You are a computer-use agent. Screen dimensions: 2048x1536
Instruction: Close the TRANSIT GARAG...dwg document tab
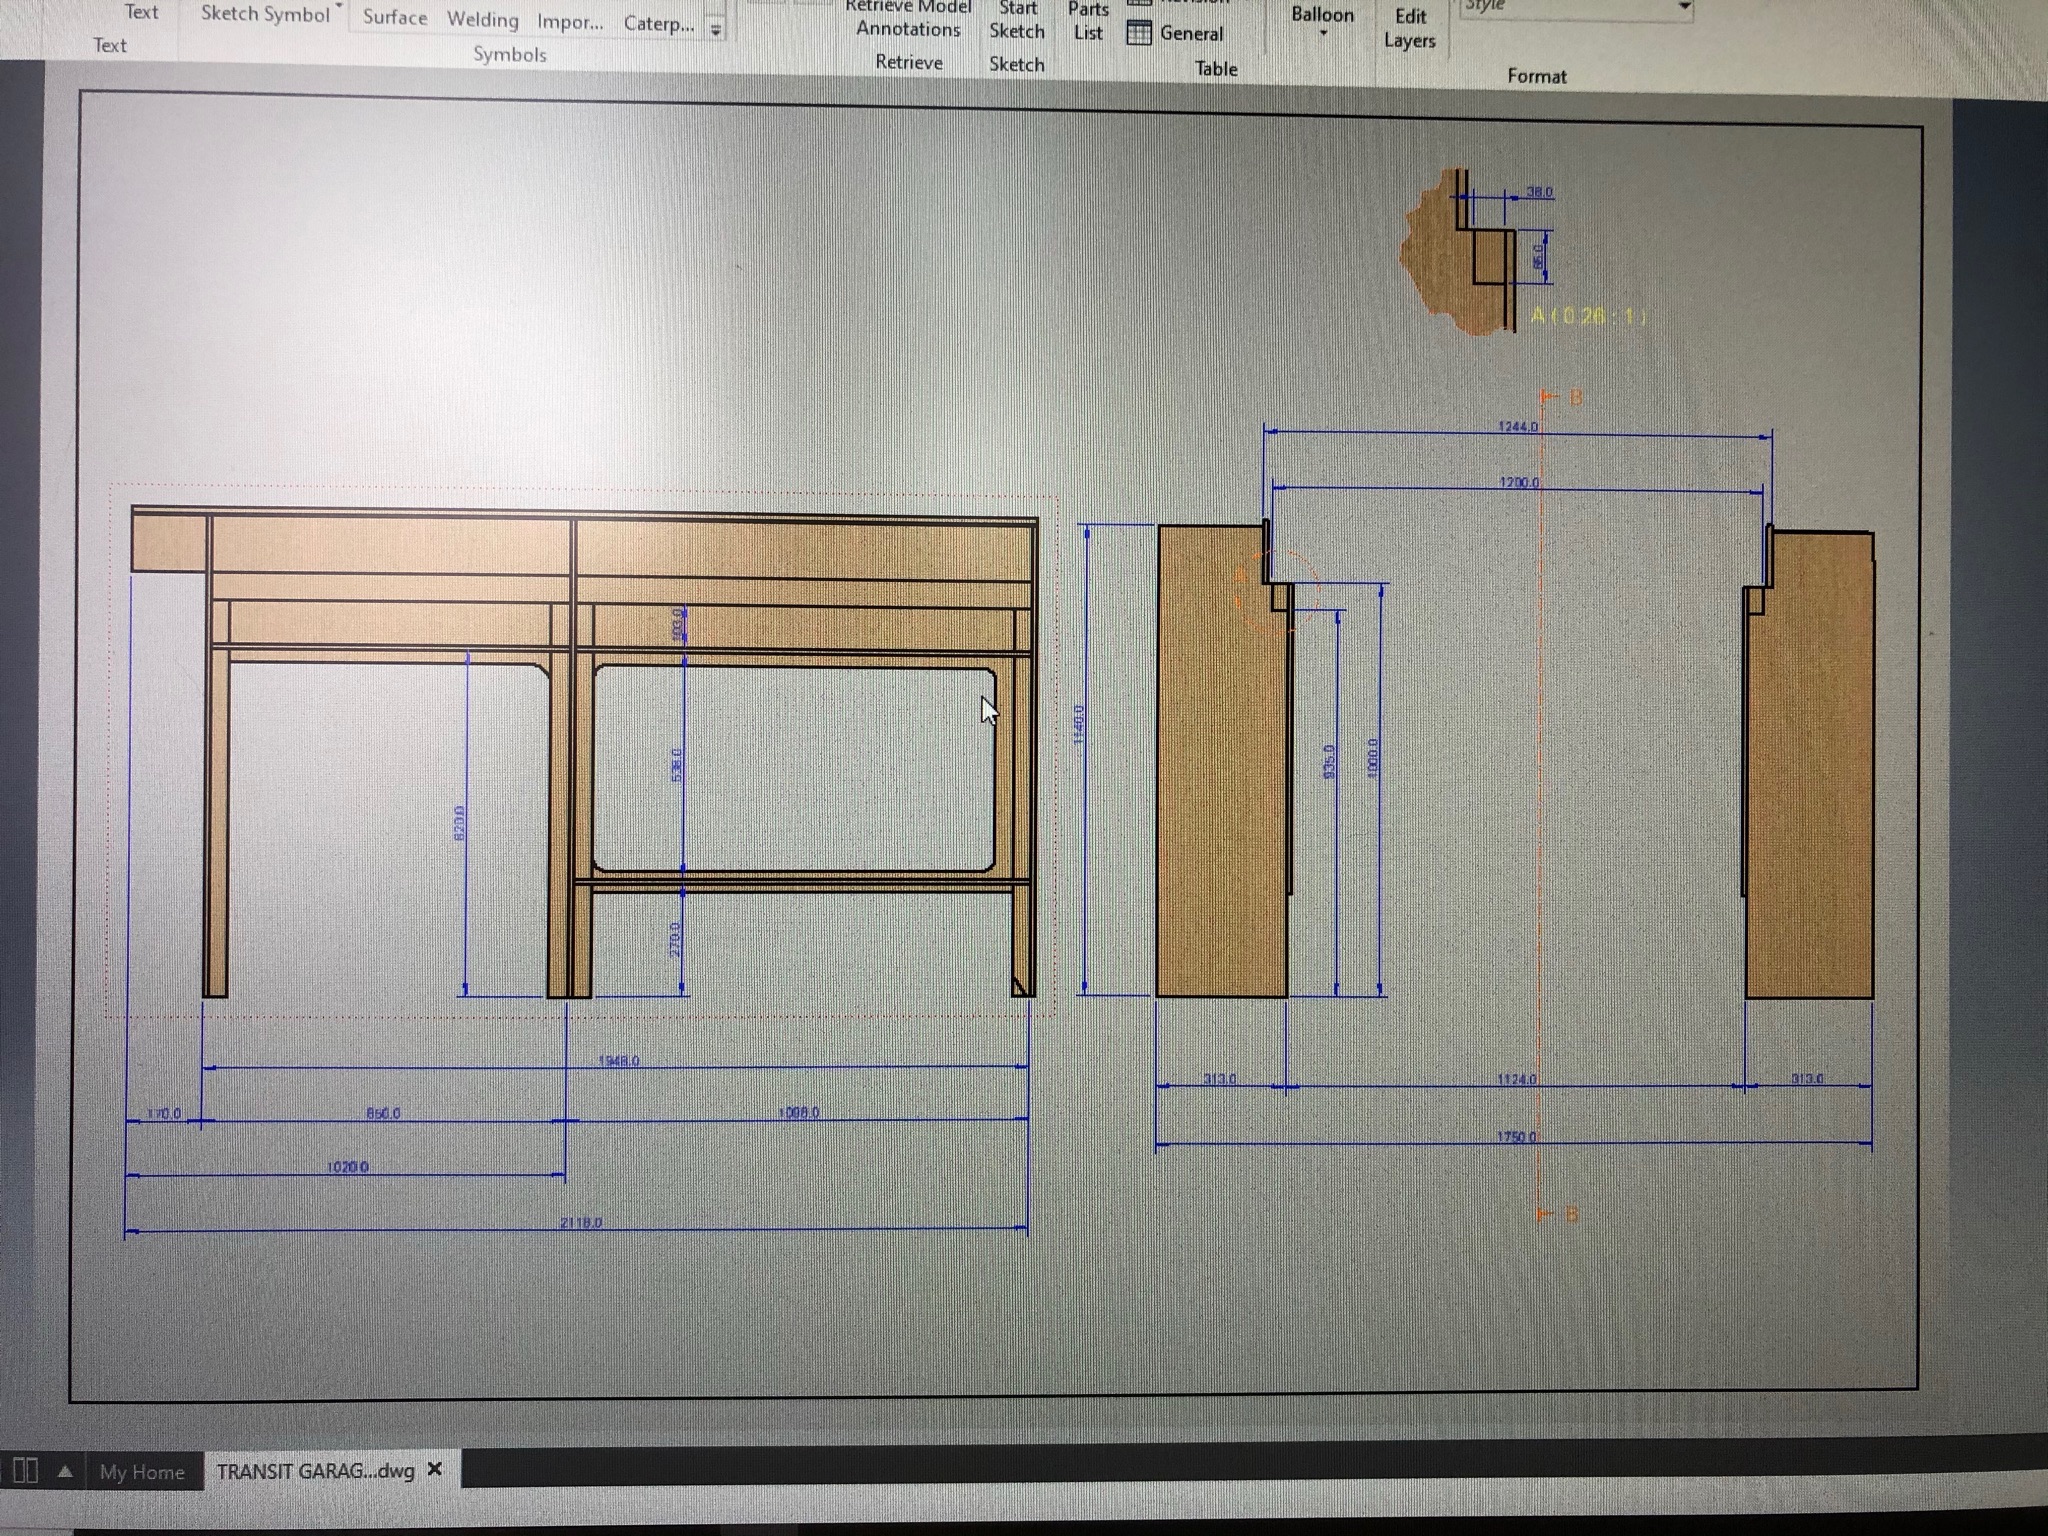click(435, 1469)
